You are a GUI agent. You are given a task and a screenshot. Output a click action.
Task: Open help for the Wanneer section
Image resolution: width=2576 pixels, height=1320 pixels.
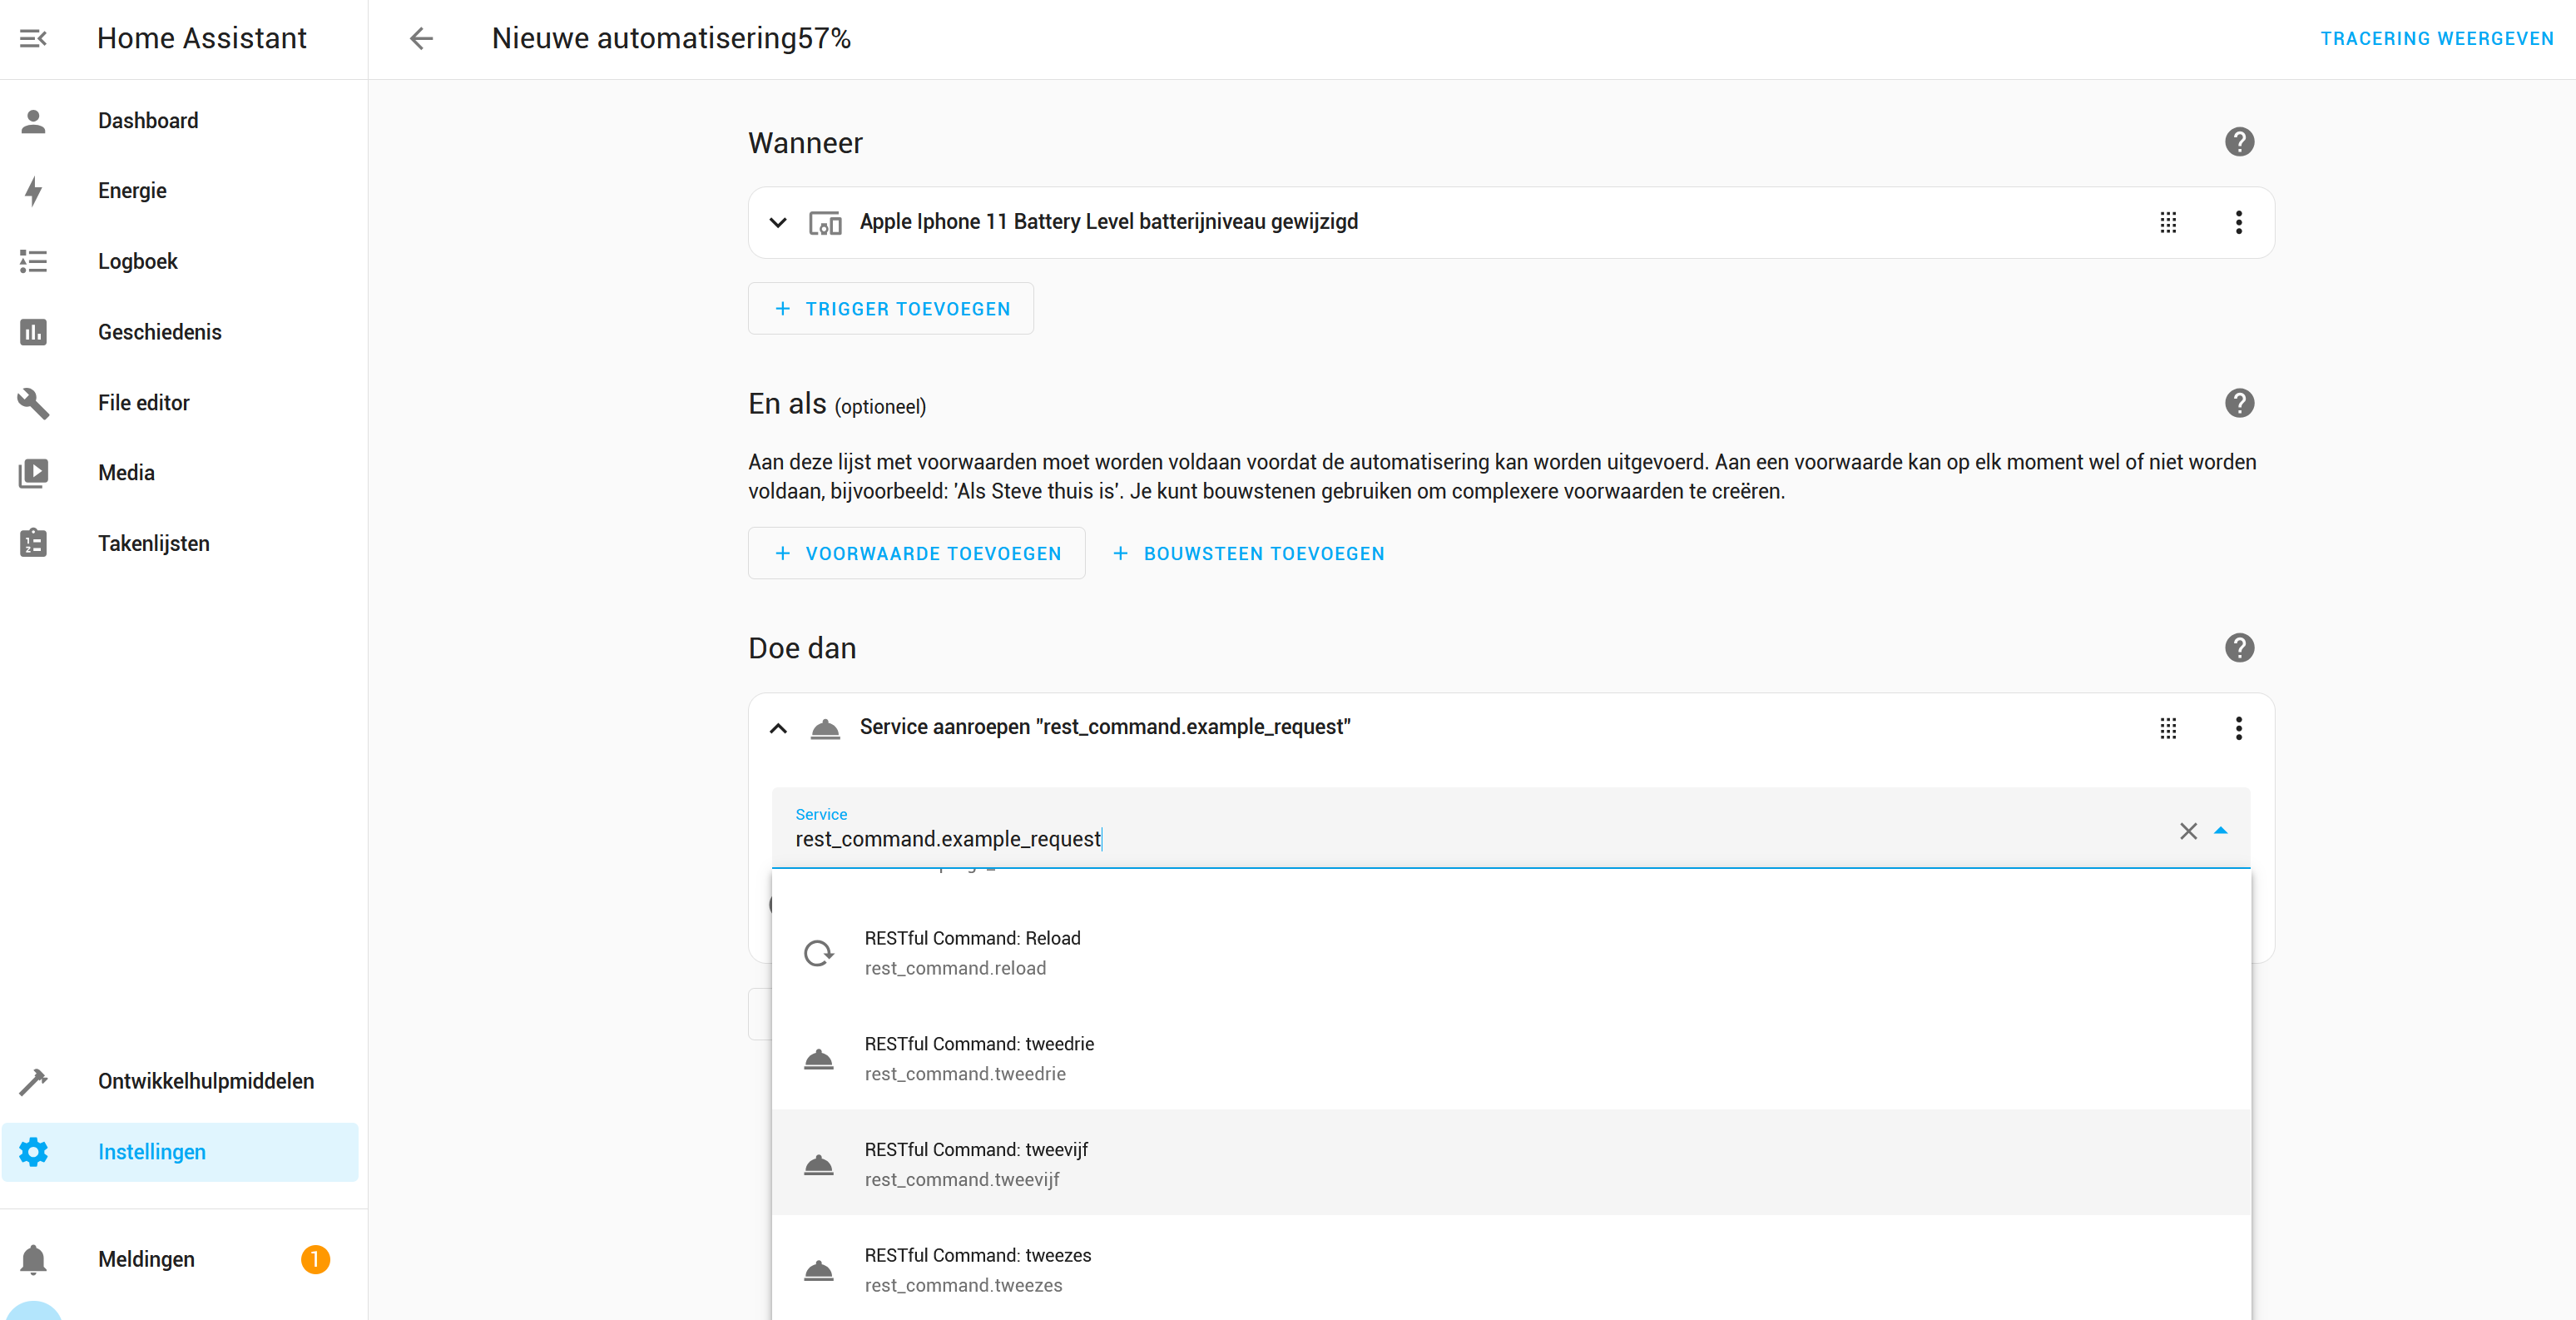click(2239, 142)
